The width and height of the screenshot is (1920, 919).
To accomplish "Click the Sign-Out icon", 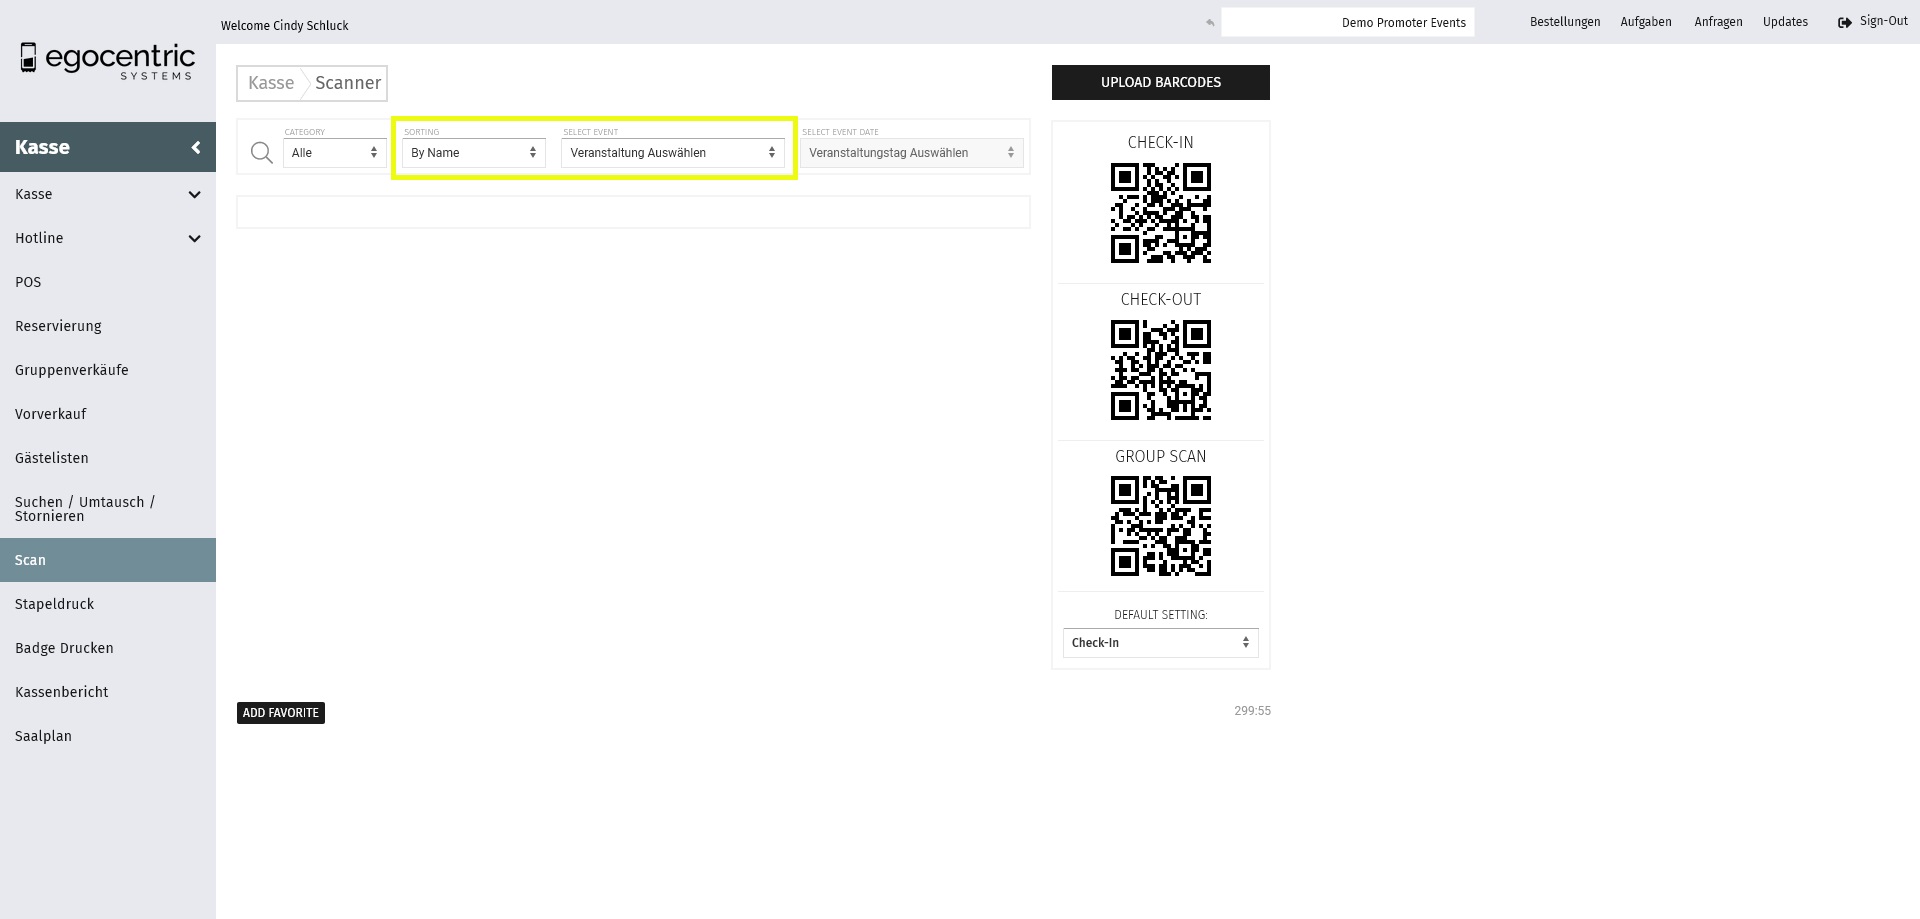I will 1844,22.
